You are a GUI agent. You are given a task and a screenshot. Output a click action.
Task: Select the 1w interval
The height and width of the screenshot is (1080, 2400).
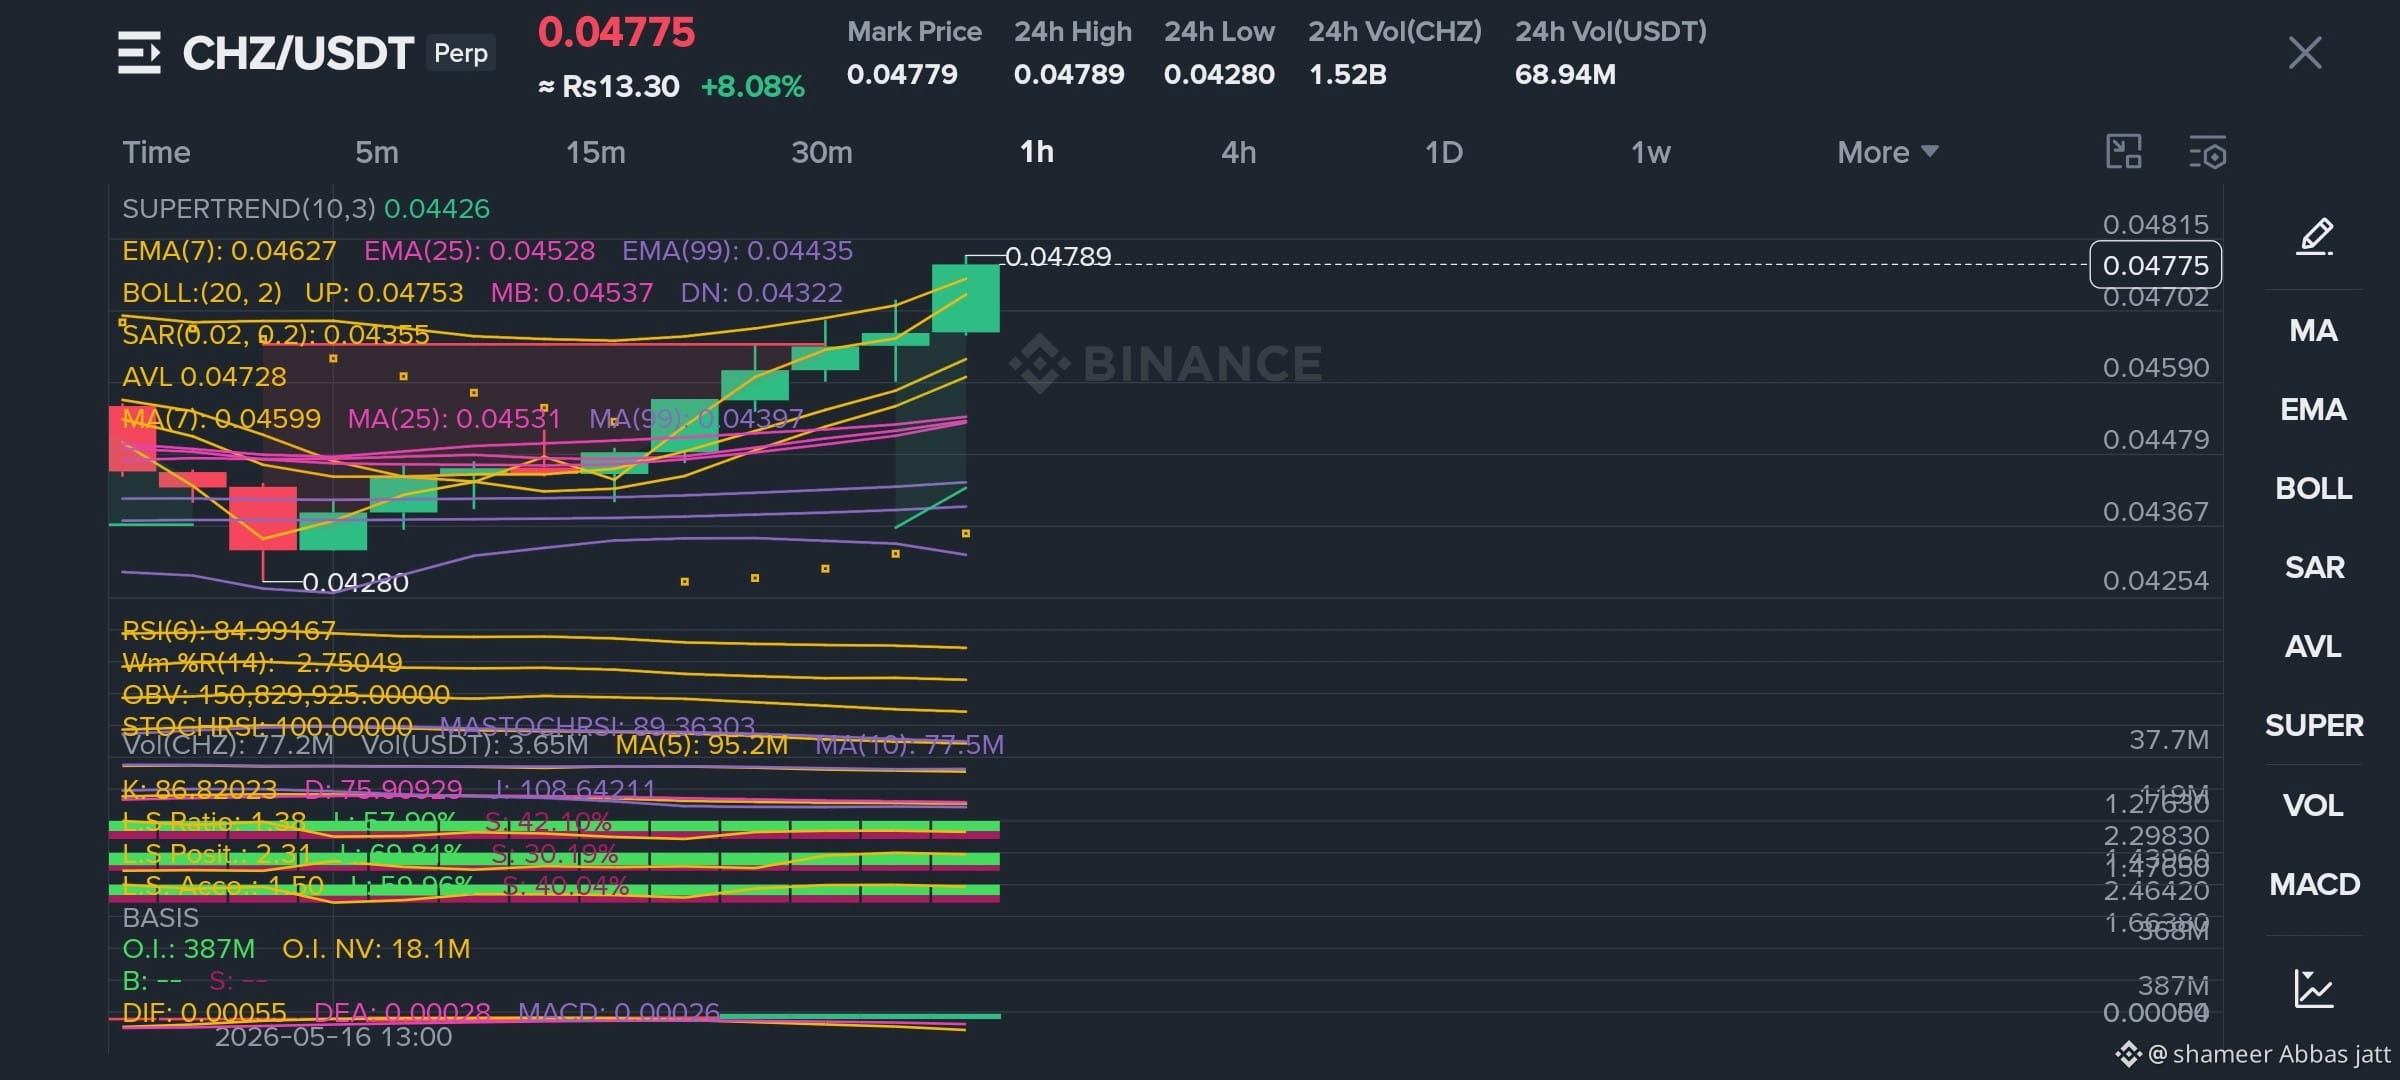[x=1651, y=152]
